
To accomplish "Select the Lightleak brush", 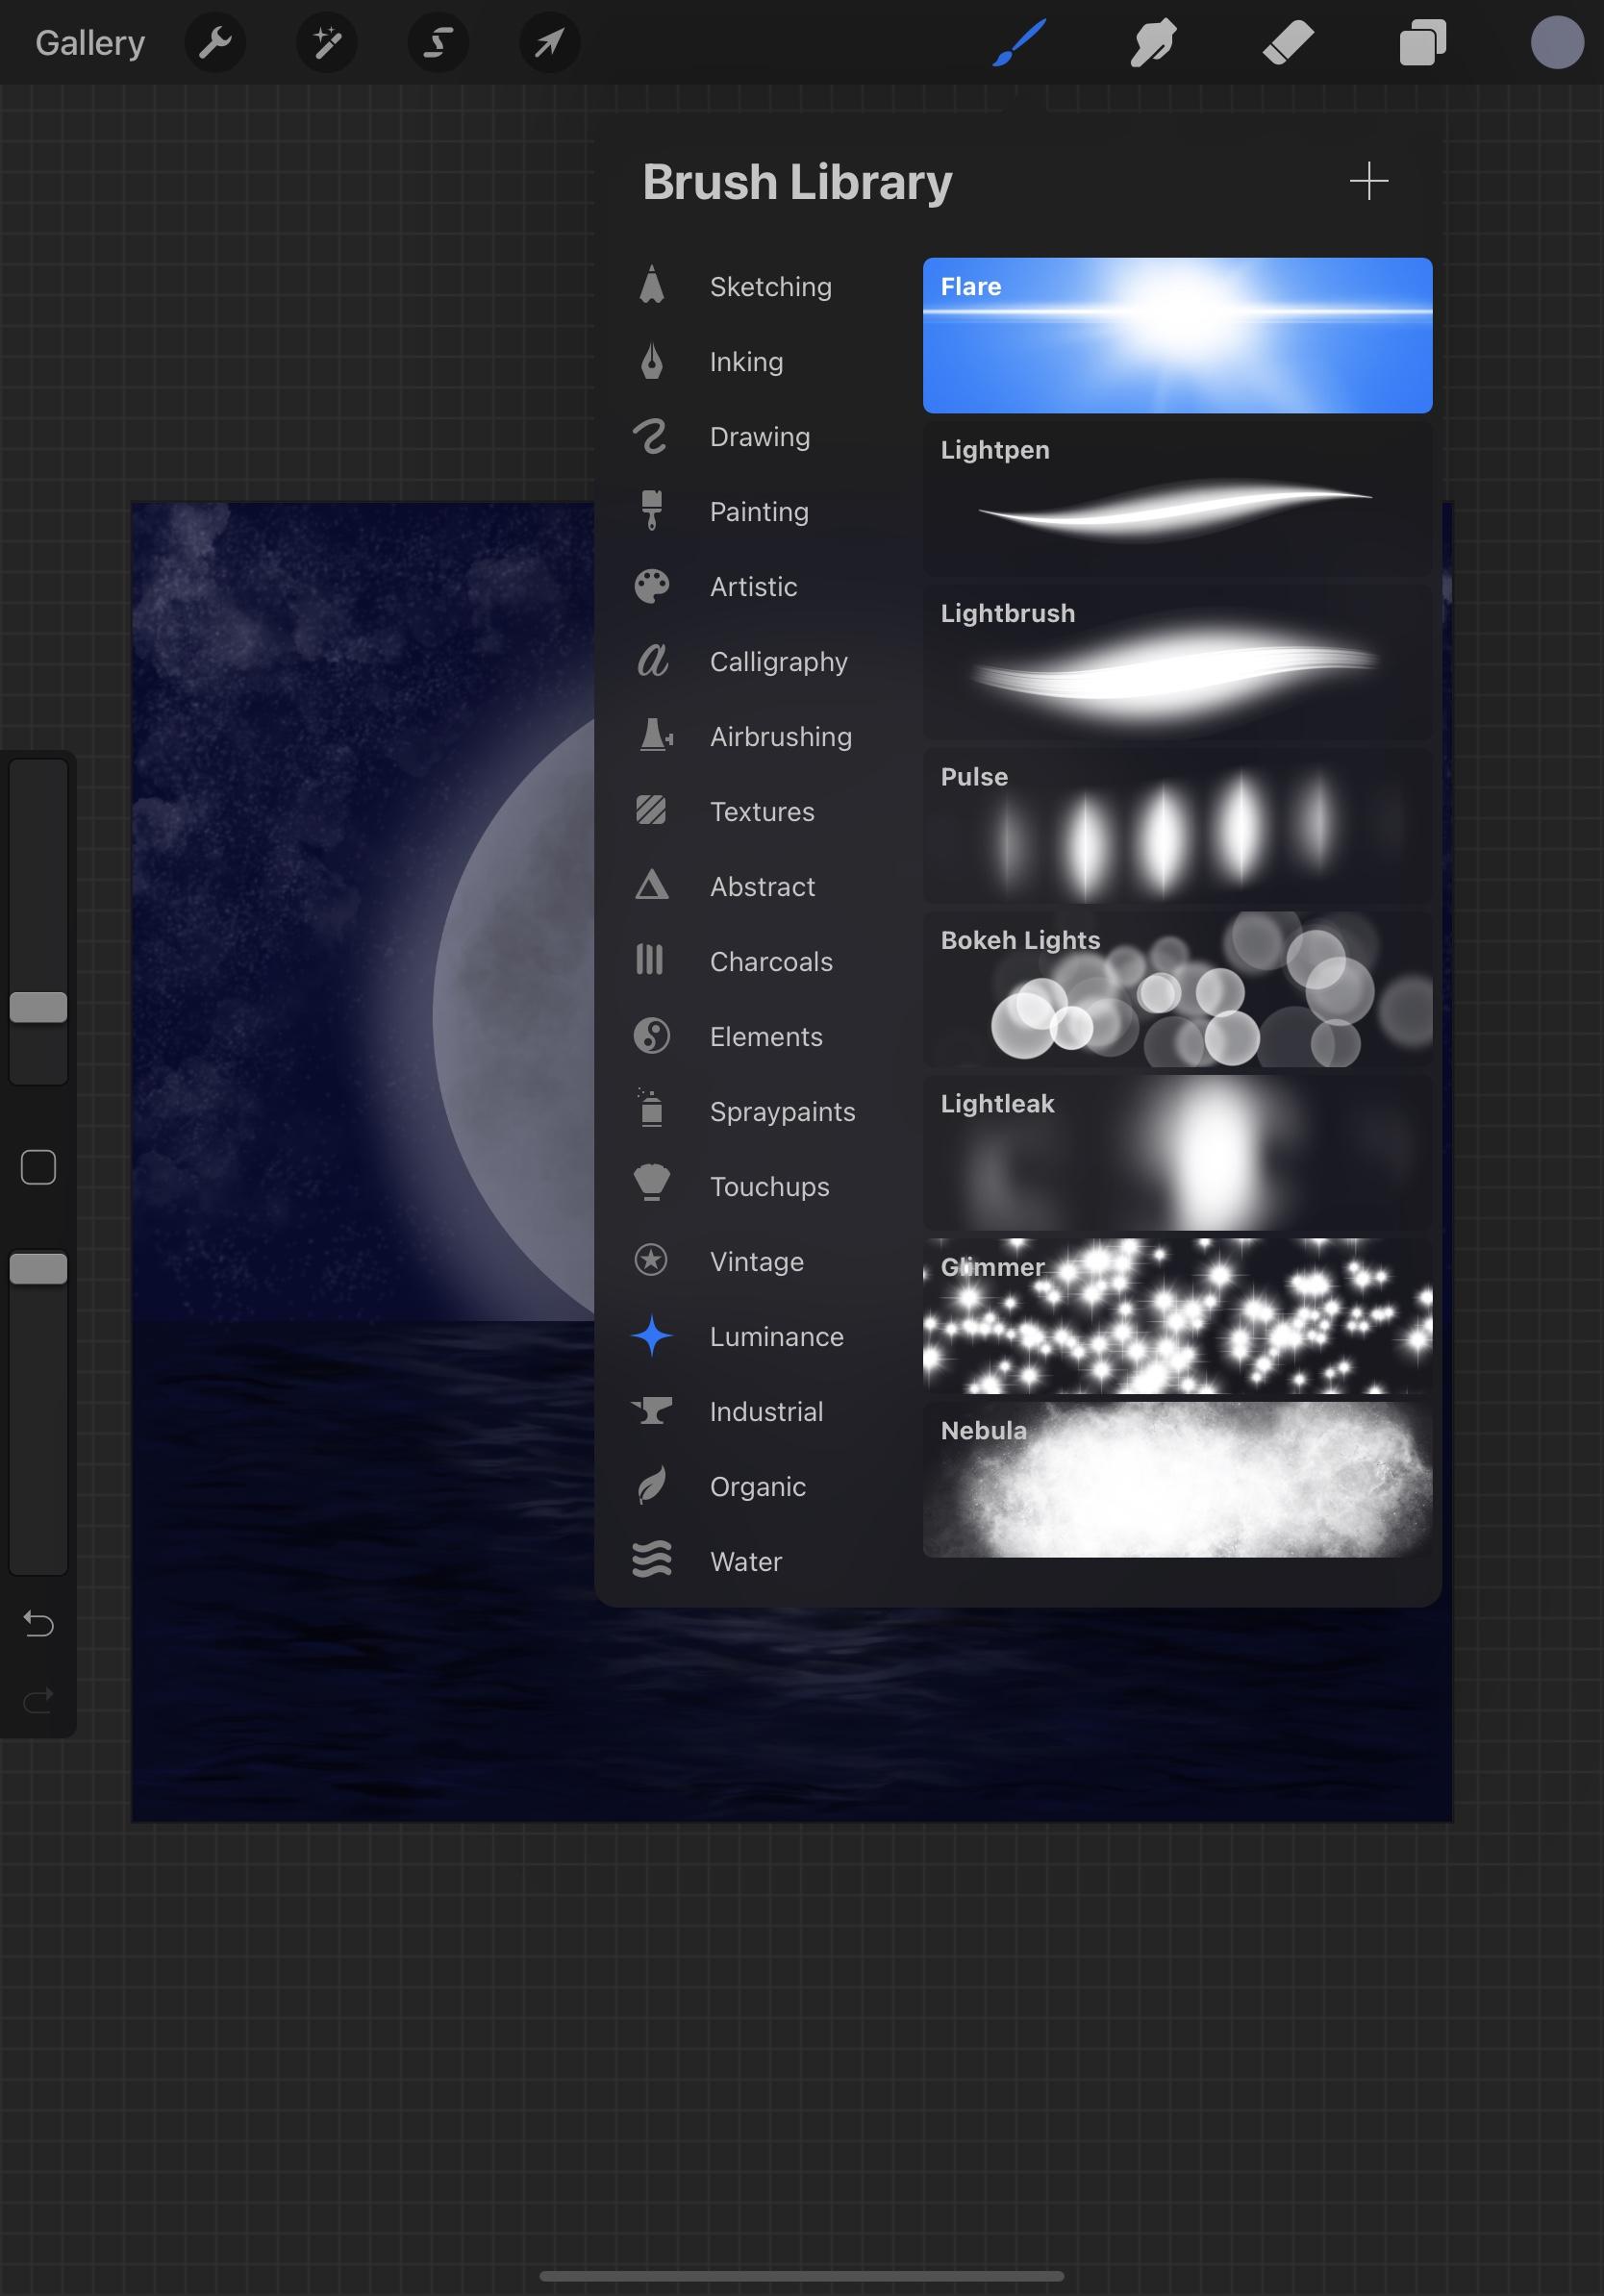I will [x=1177, y=1153].
